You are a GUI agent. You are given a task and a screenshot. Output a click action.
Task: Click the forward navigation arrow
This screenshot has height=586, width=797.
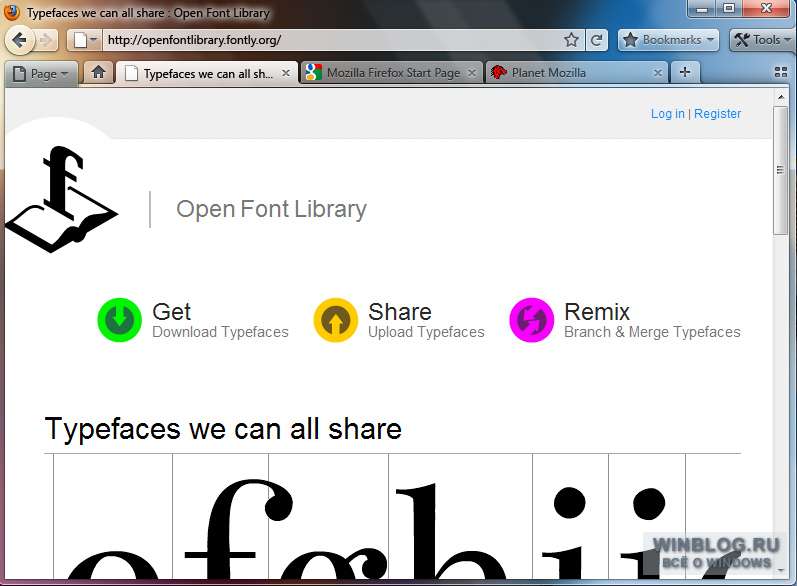(46, 40)
